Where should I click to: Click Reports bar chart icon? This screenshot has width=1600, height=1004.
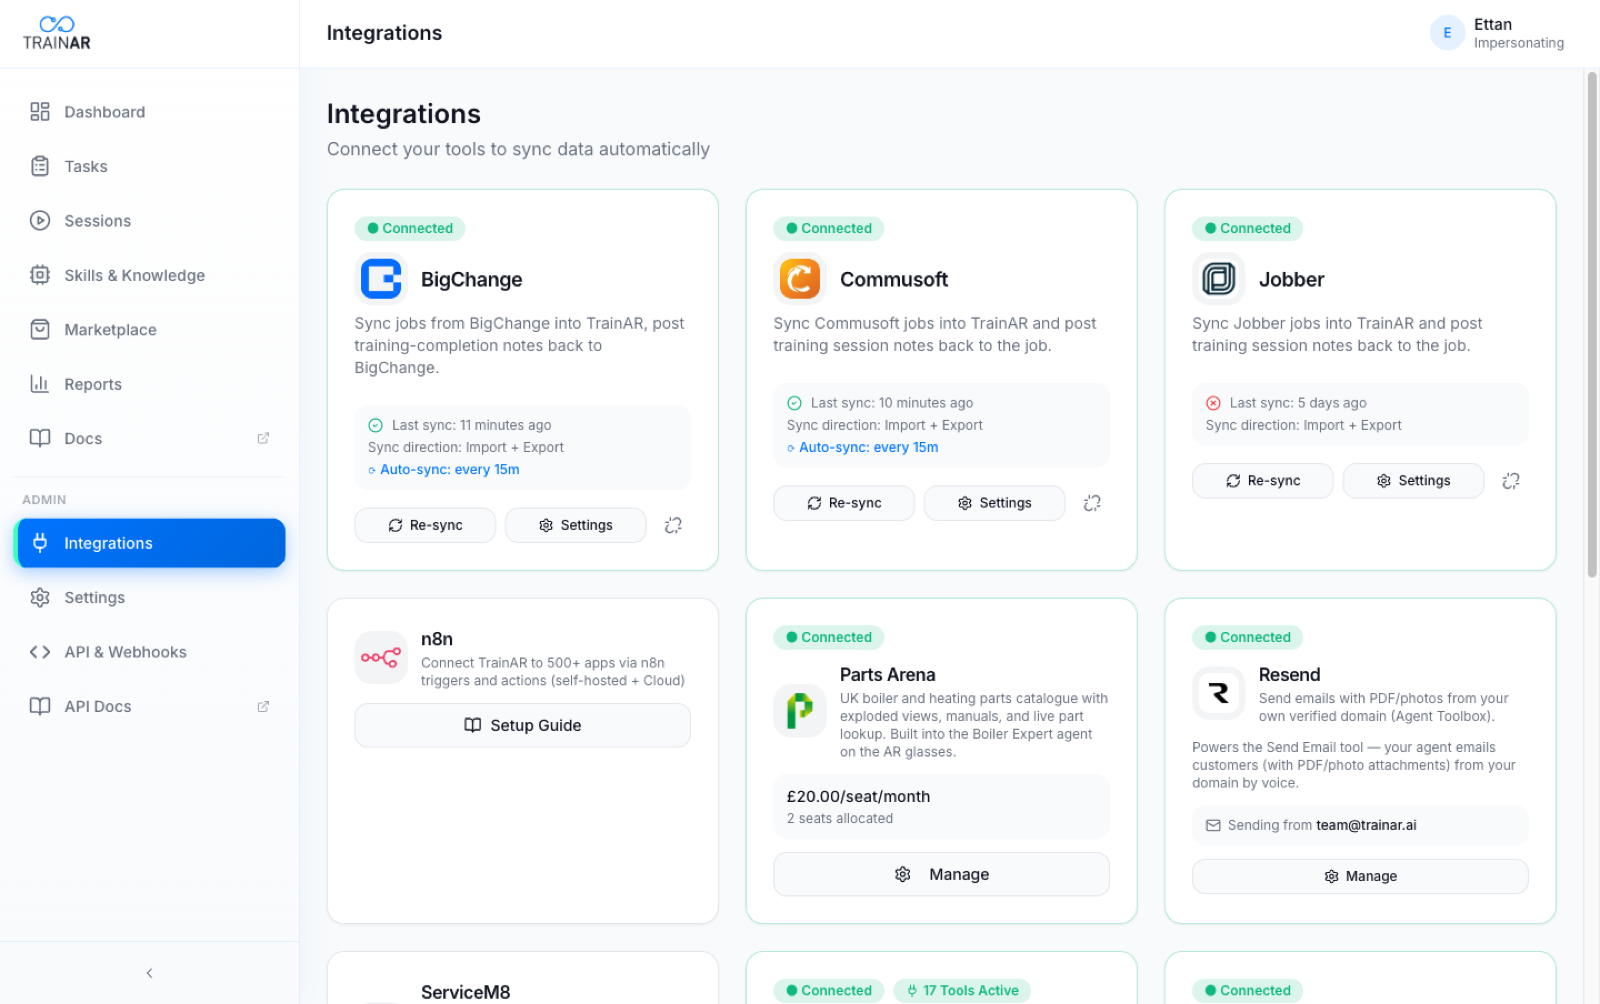click(40, 384)
